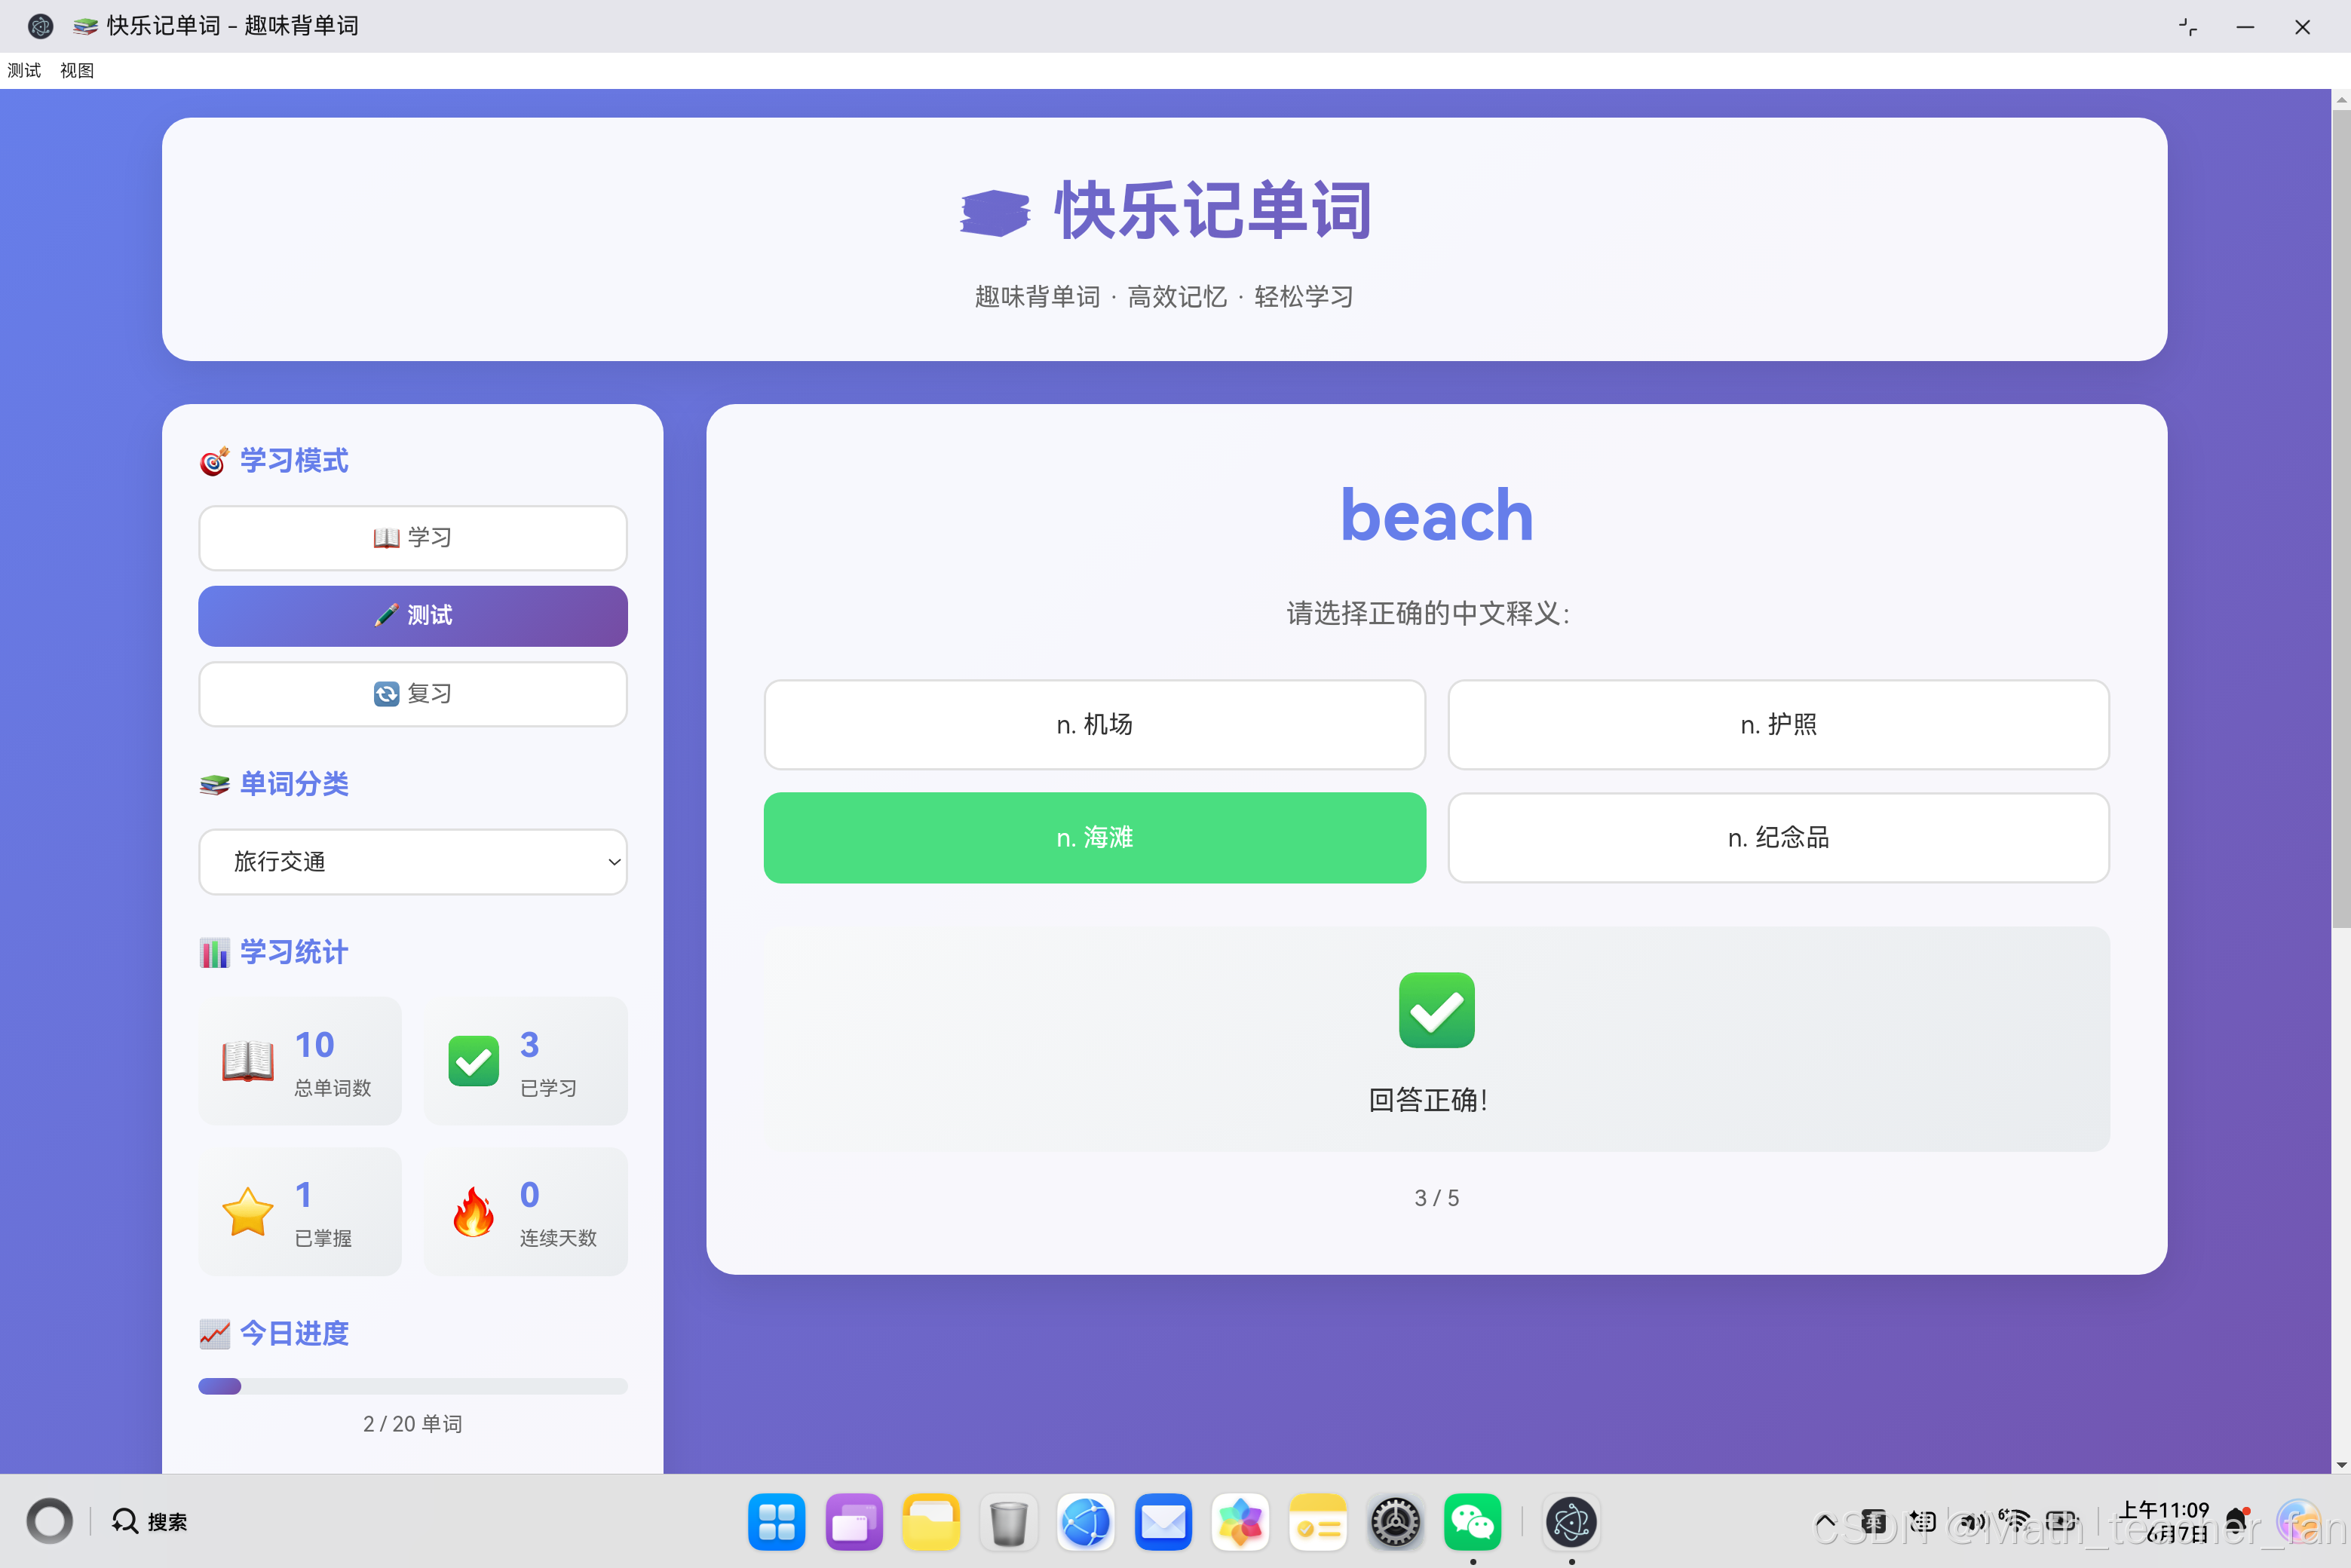Click the vertical scrollbar of the page

click(x=2341, y=520)
